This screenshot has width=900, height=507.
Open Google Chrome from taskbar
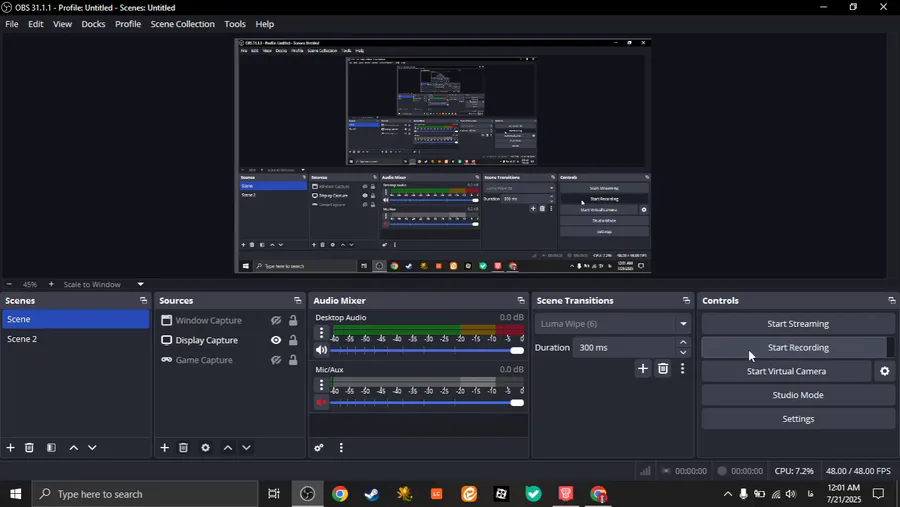pos(340,494)
